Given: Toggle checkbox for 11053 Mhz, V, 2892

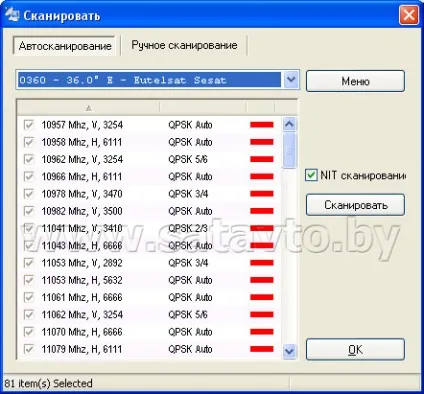Looking at the screenshot, I should [x=29, y=263].
